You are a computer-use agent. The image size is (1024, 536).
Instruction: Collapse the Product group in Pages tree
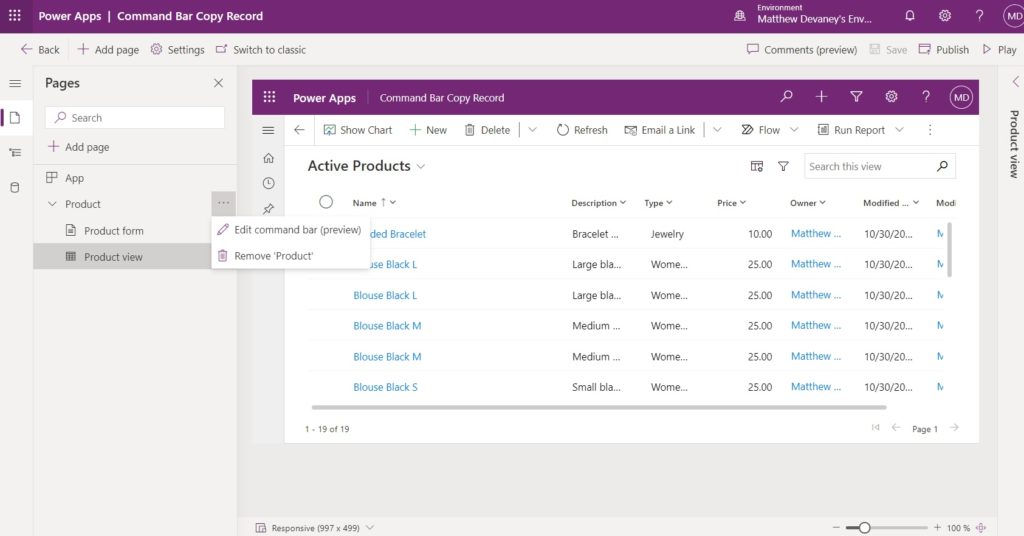pyautogui.click(x=52, y=204)
